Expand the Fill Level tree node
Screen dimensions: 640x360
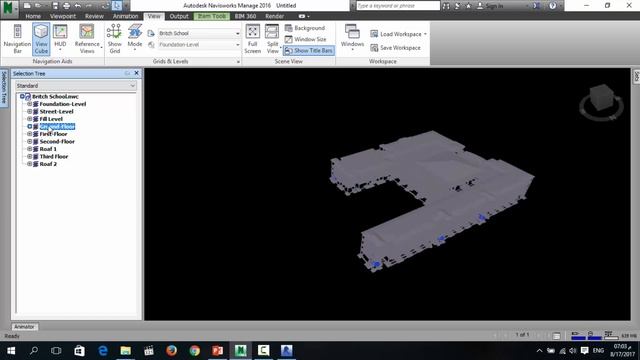29,119
